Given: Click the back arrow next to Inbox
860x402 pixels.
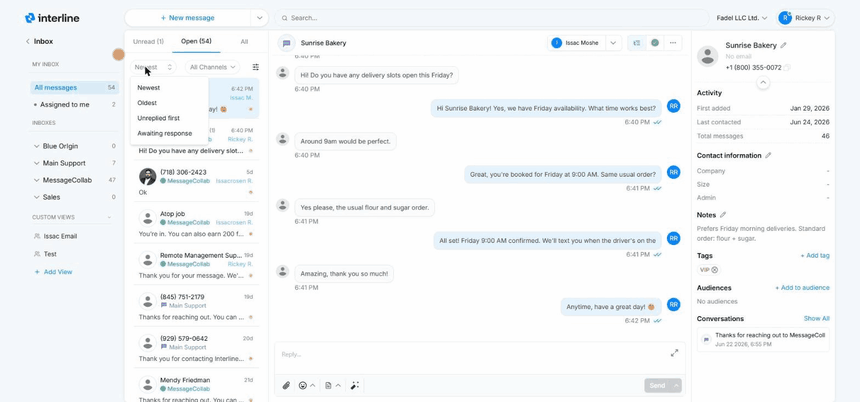Looking at the screenshot, I should 27,42.
